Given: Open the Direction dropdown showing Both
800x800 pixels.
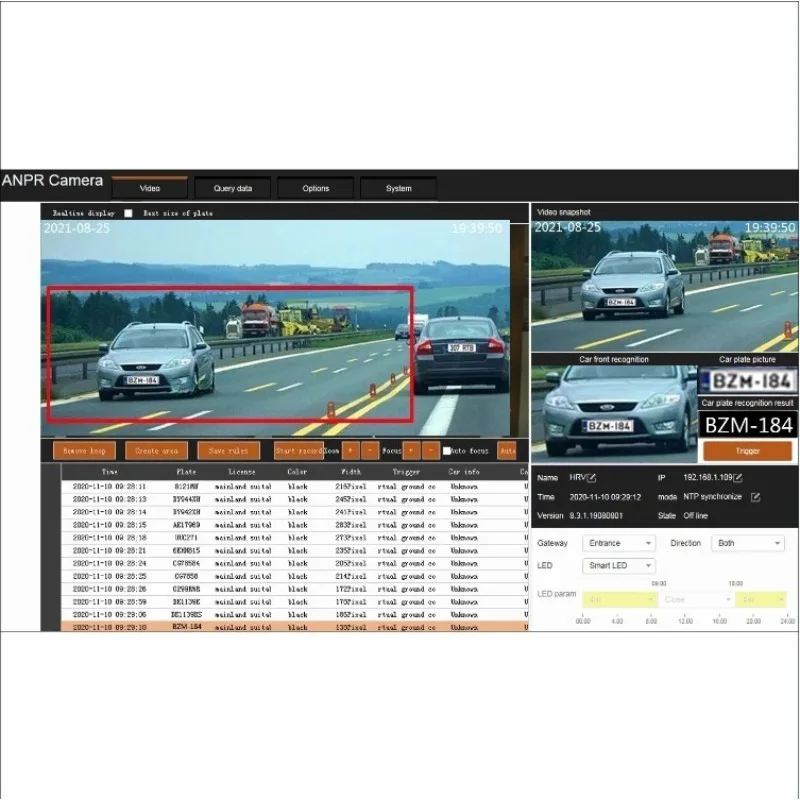Looking at the screenshot, I should [x=747, y=543].
